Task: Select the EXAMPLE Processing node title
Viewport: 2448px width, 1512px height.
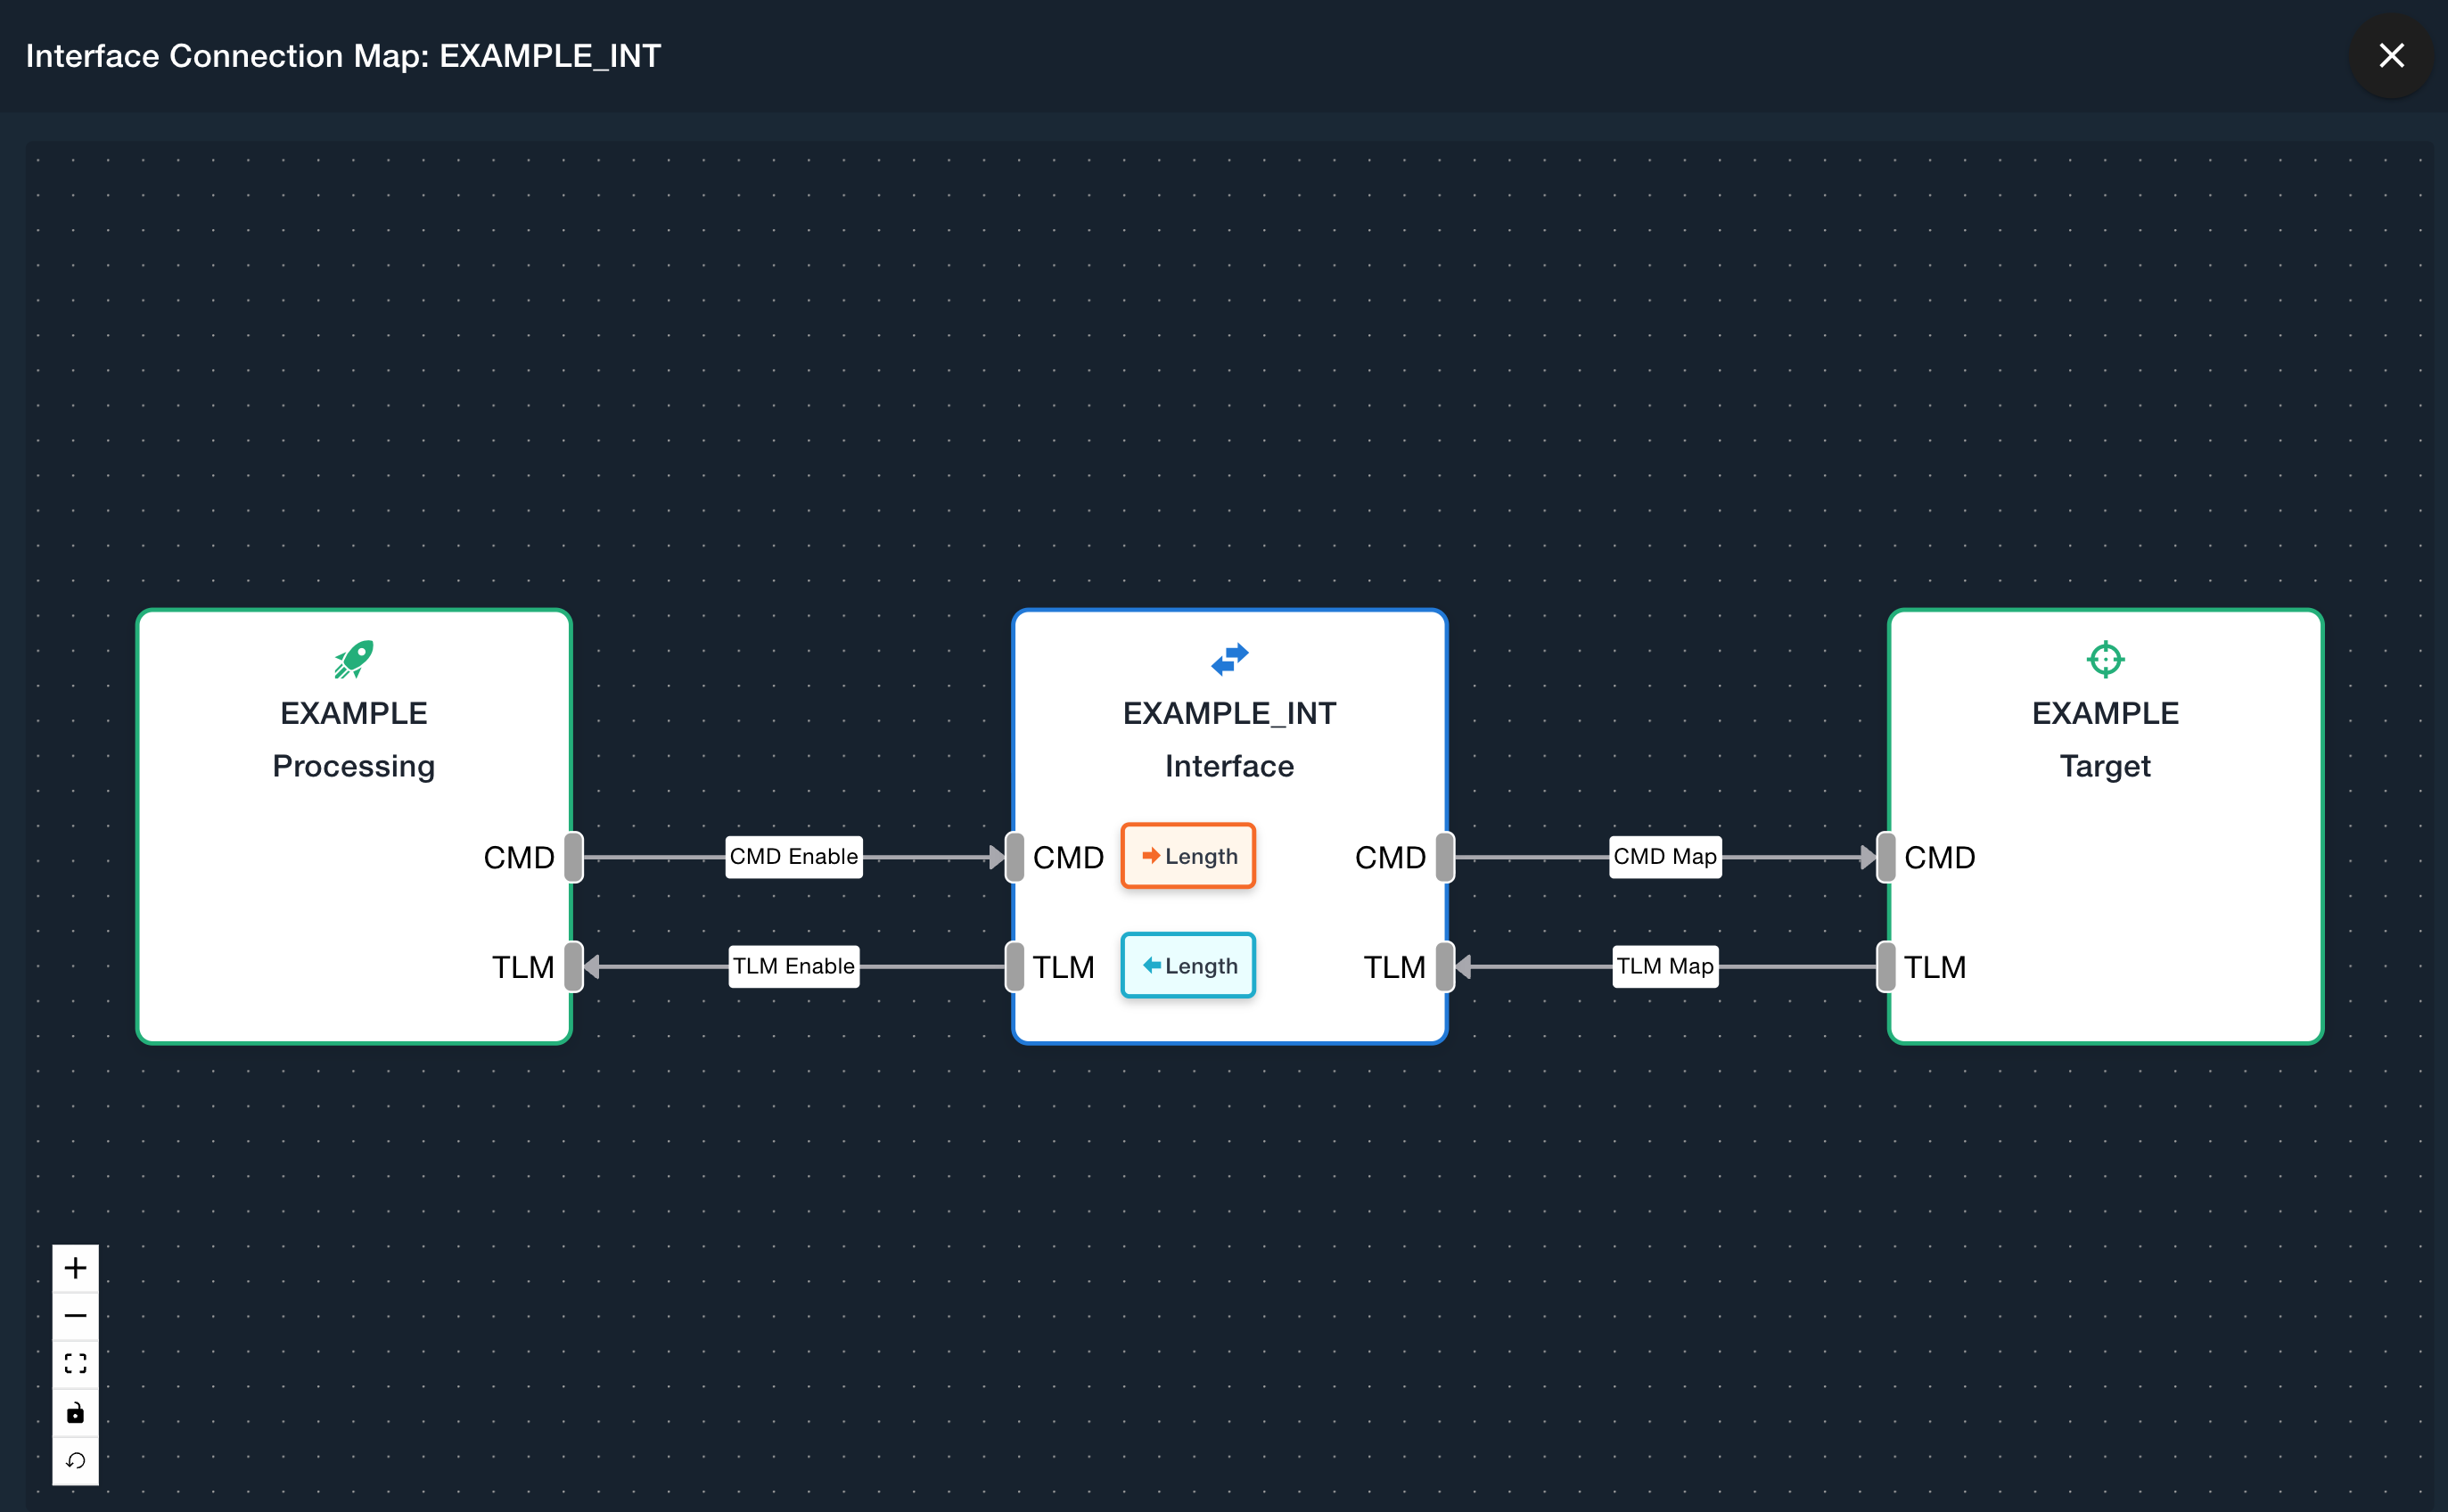Action: tap(354, 713)
